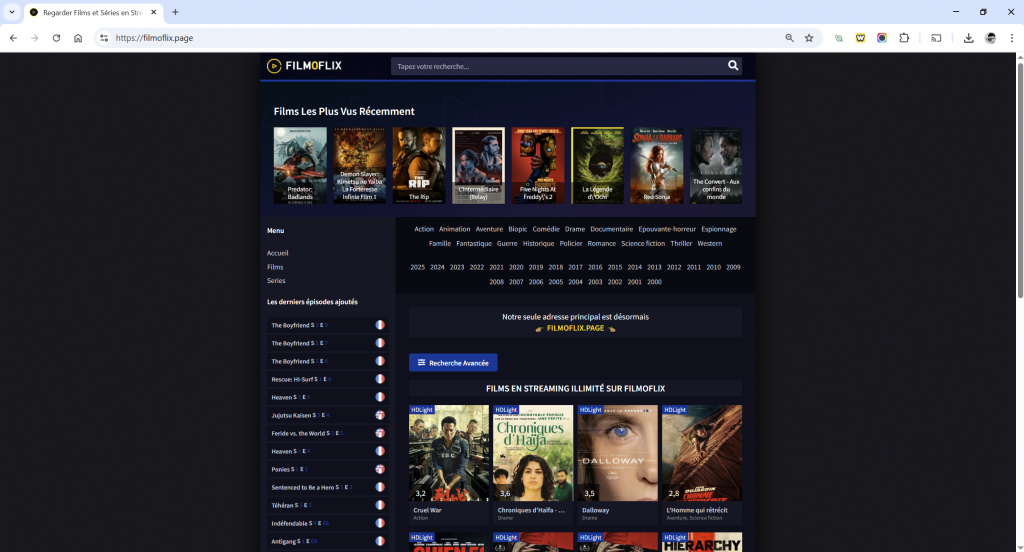Open Antigang episode row

[x=327, y=541]
